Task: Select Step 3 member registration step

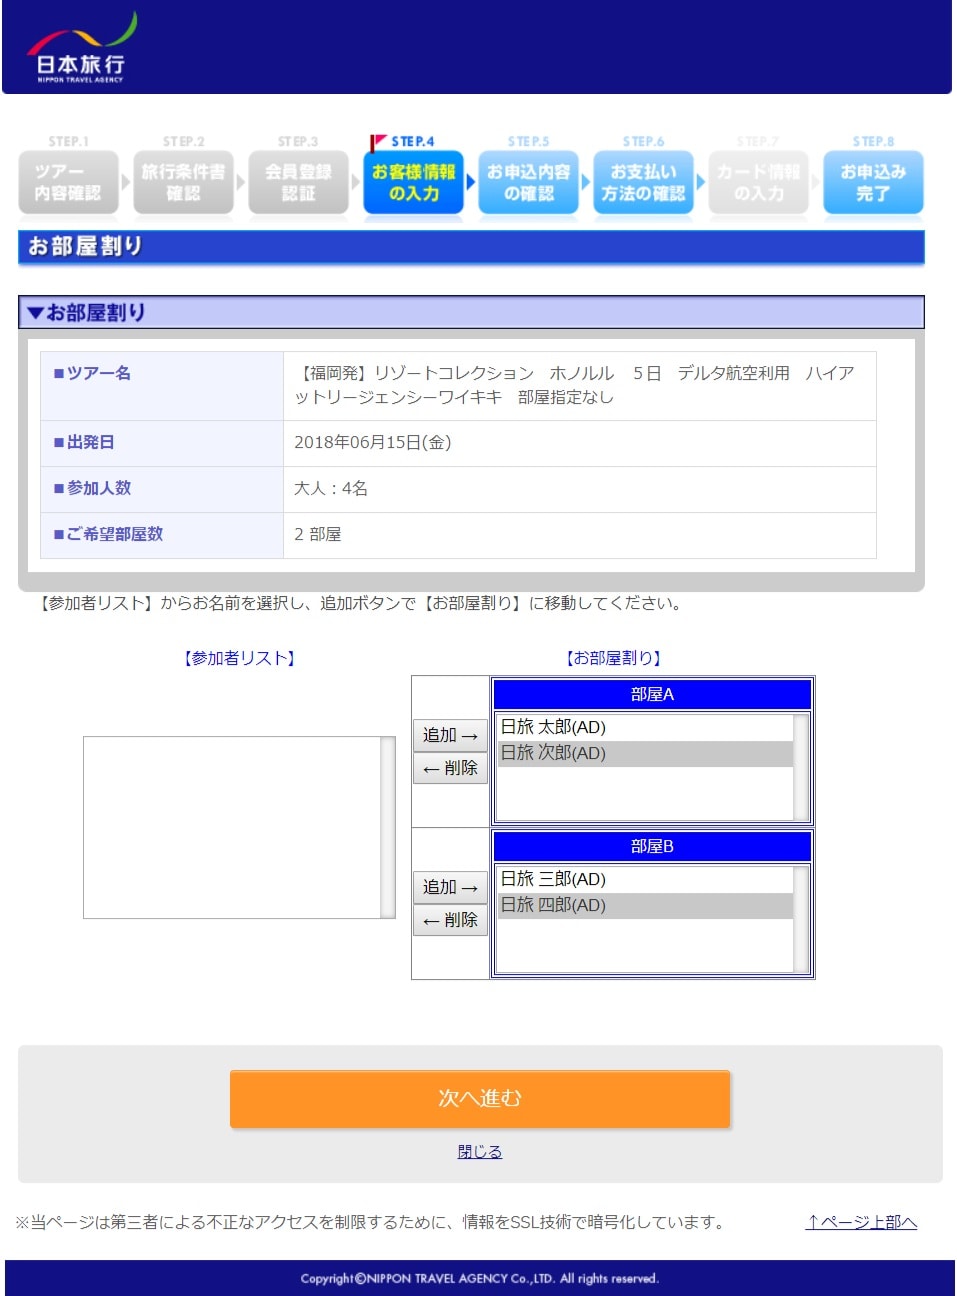Action: point(298,182)
